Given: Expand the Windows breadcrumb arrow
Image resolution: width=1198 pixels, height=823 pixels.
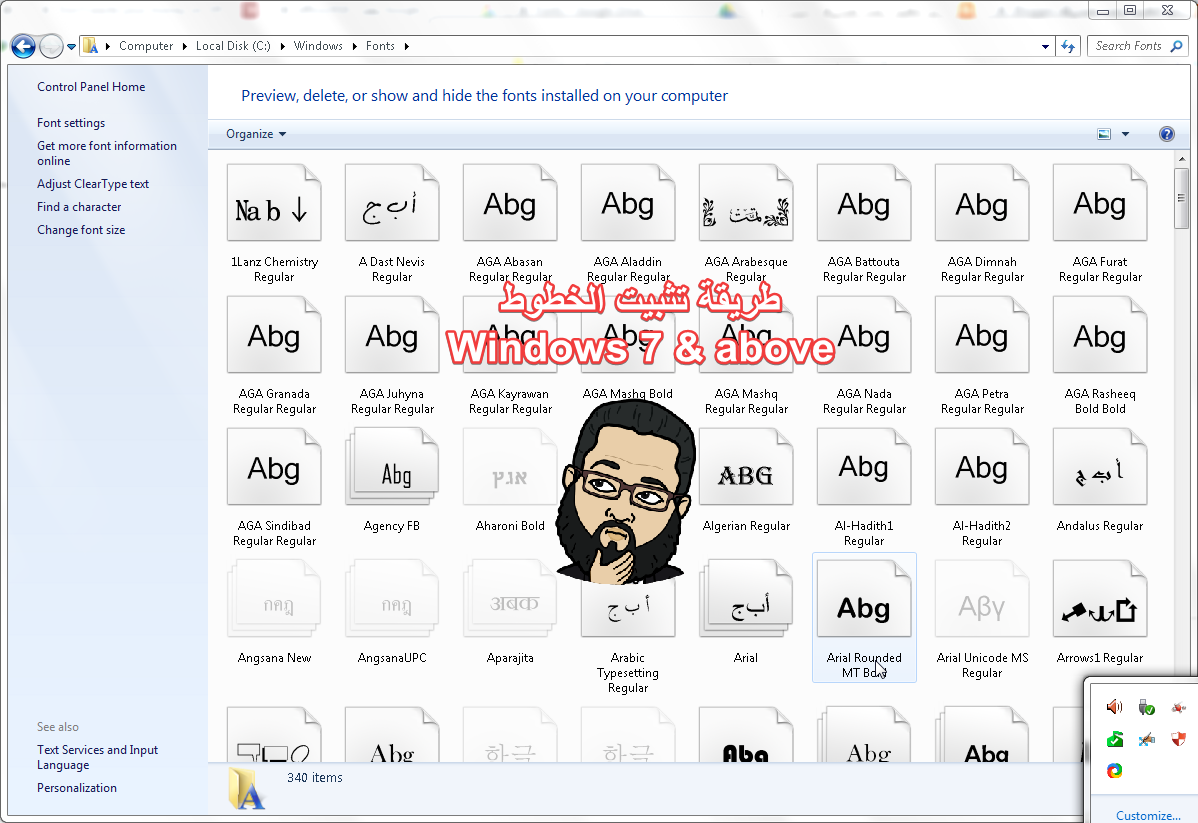Looking at the screenshot, I should coord(355,46).
